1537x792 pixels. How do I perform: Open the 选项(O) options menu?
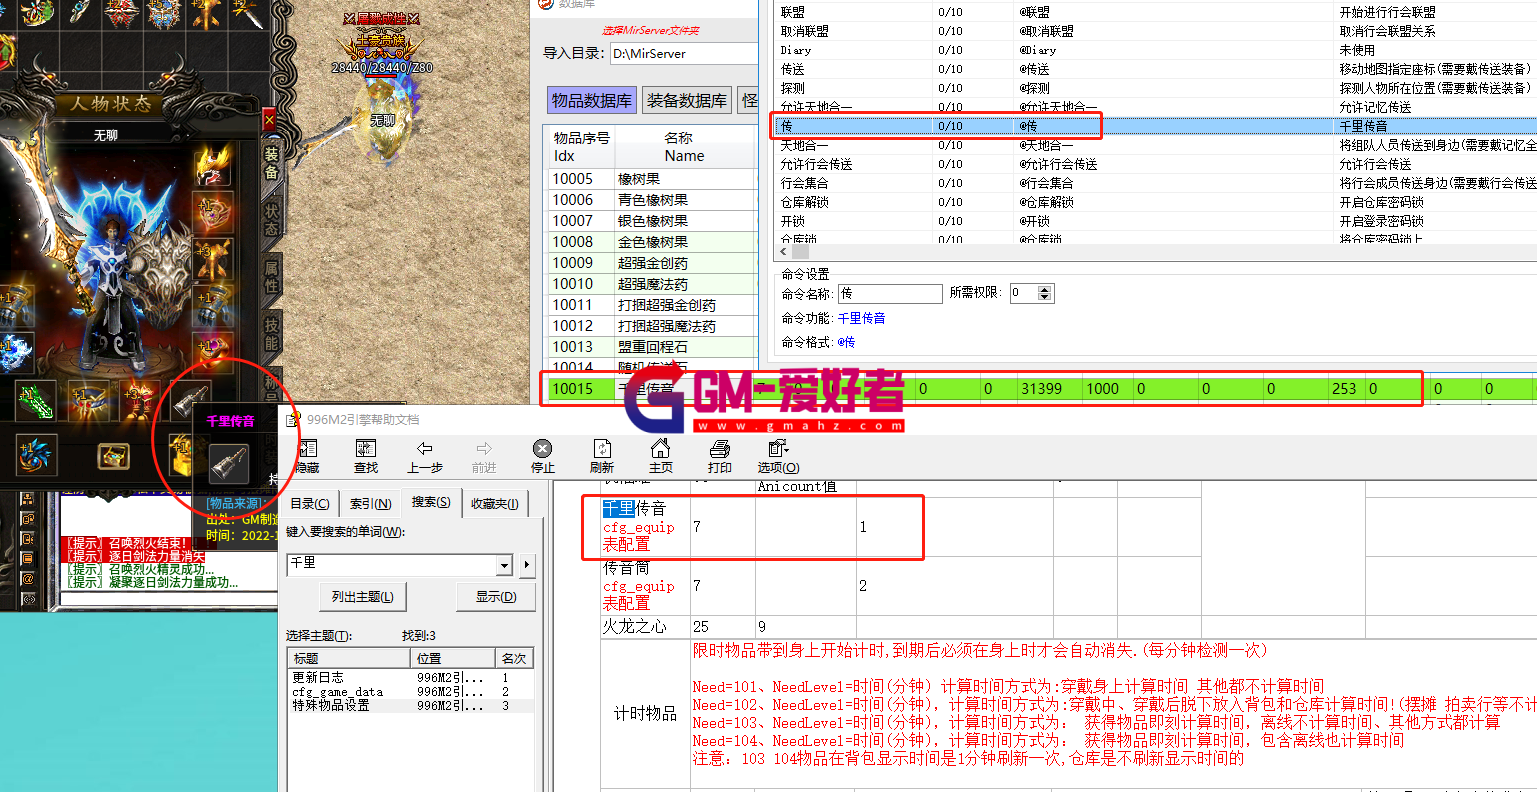coord(778,455)
